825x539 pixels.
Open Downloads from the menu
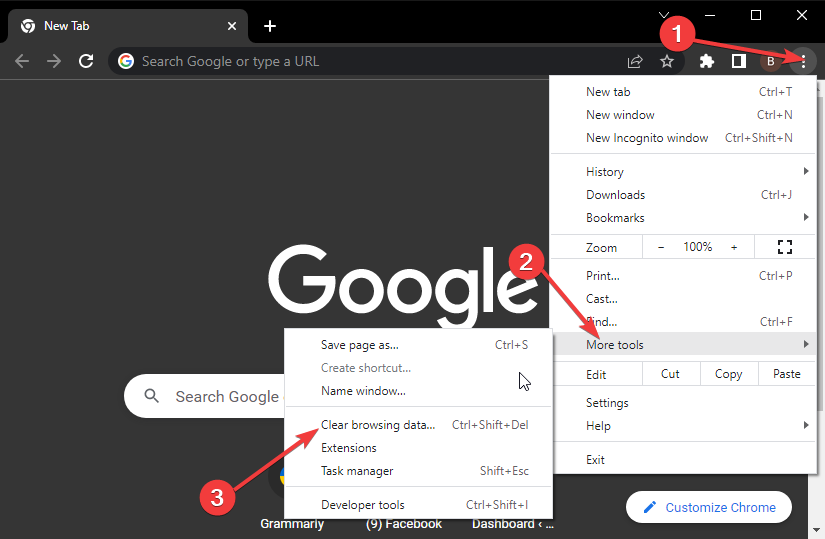coord(683,195)
